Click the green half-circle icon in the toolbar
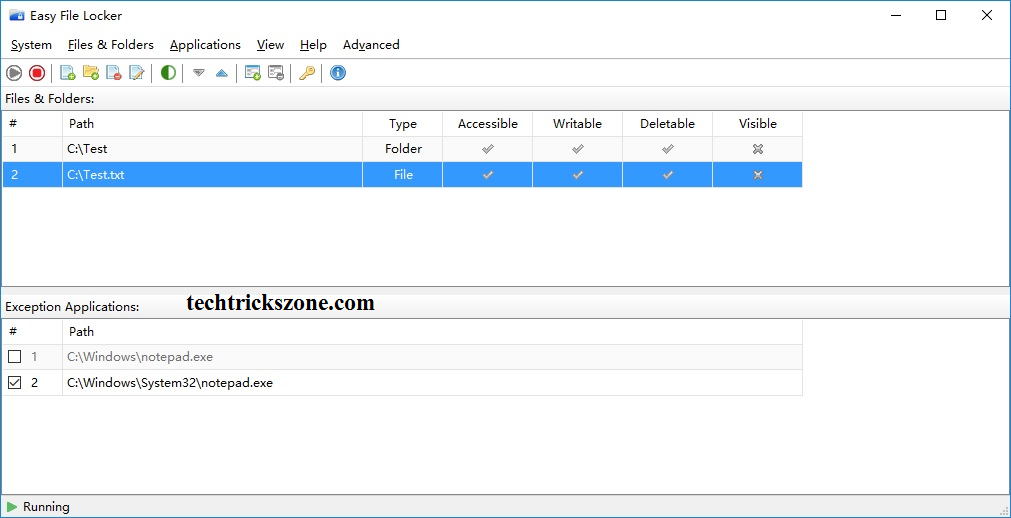 pos(168,73)
